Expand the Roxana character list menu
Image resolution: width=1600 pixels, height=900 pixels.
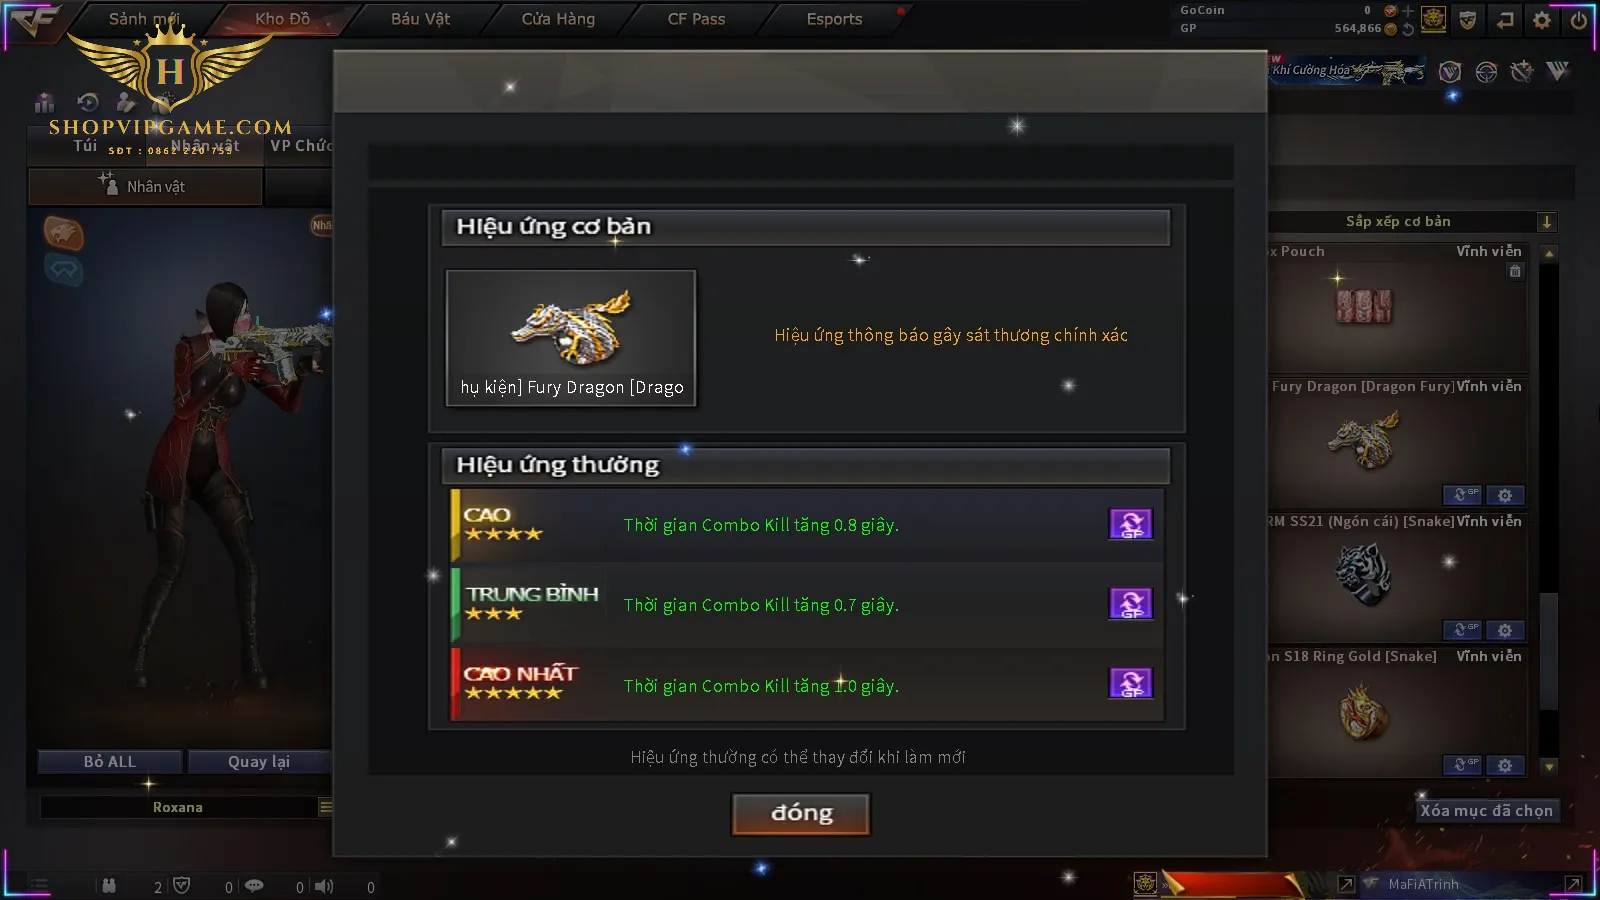click(x=325, y=807)
